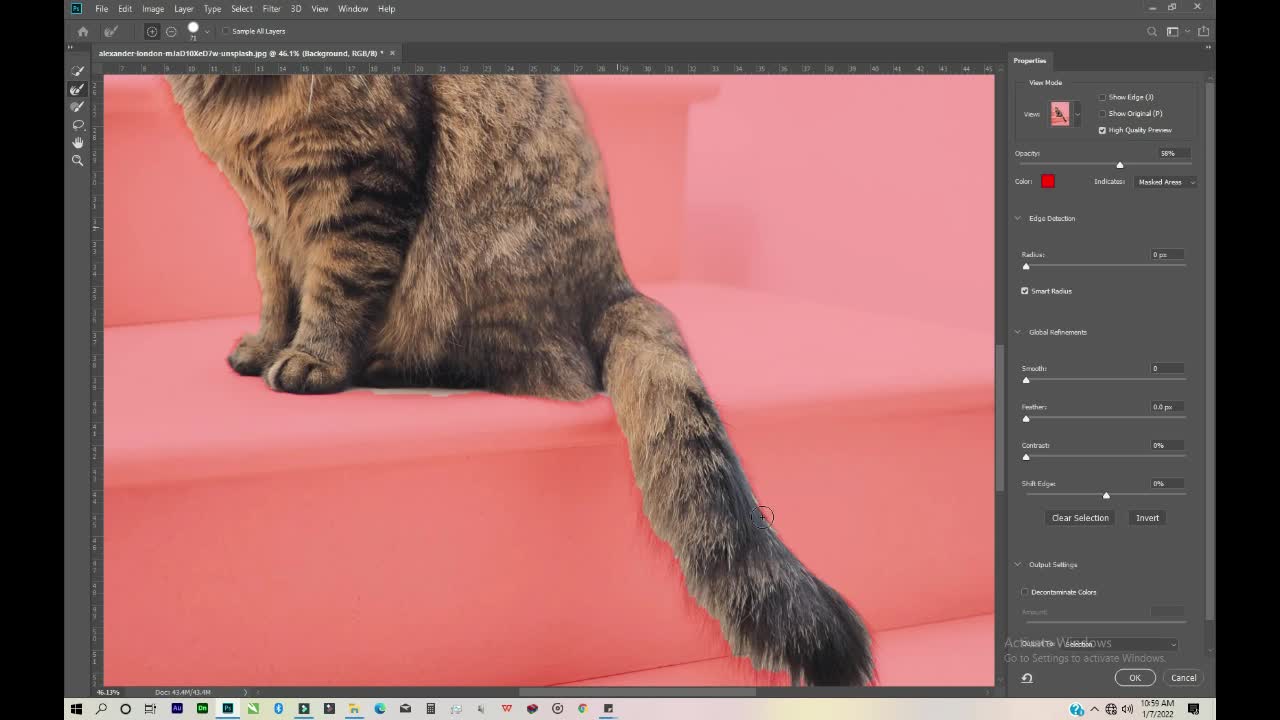1280x720 pixels.
Task: Enable Sample All Layers checkbox
Action: [x=227, y=31]
